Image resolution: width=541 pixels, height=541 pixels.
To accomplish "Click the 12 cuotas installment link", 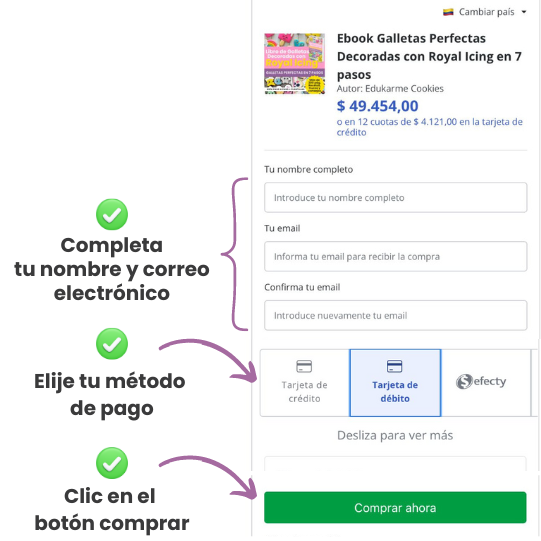I will pyautogui.click(x=430, y=127).
